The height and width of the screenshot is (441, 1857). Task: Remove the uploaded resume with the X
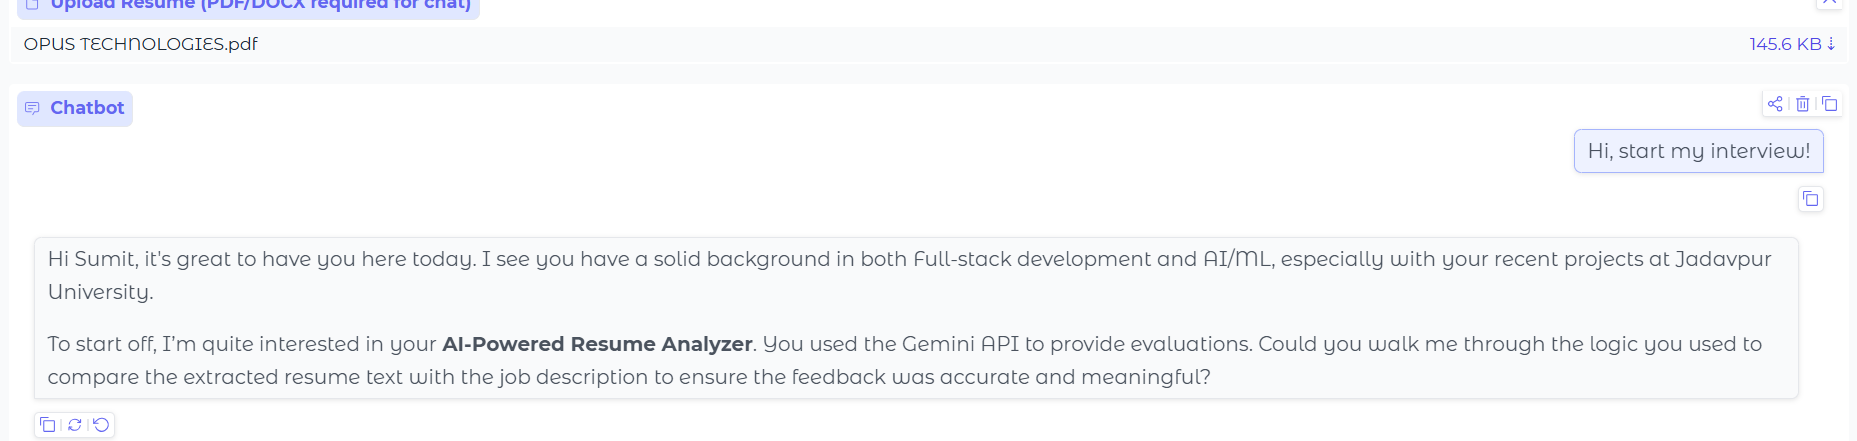point(1829,3)
